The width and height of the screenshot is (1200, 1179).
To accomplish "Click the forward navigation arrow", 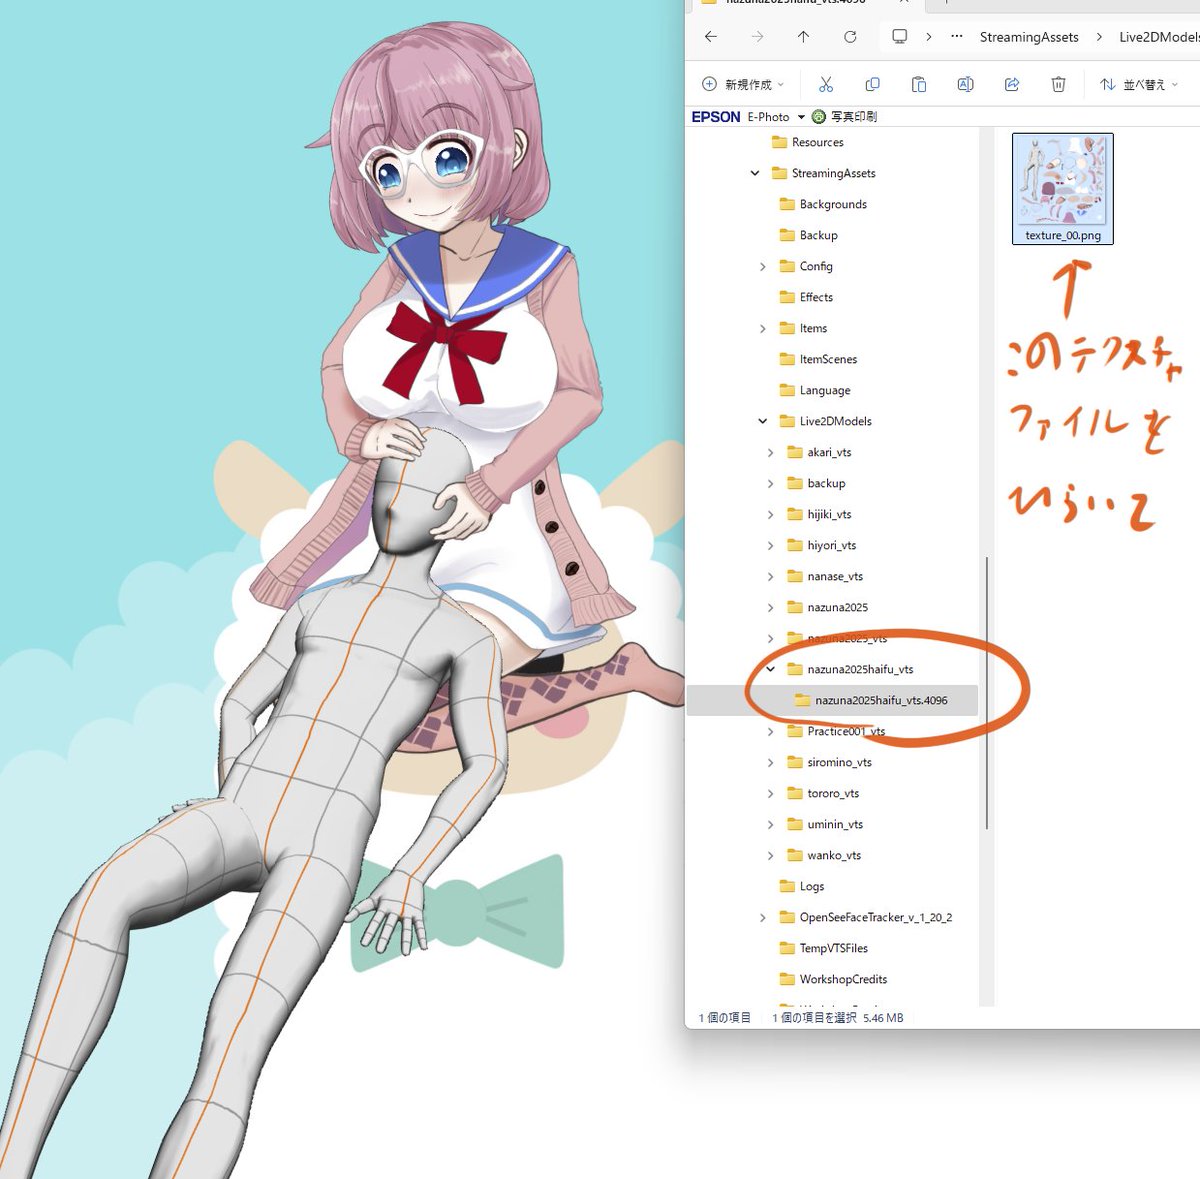I will click(x=757, y=37).
